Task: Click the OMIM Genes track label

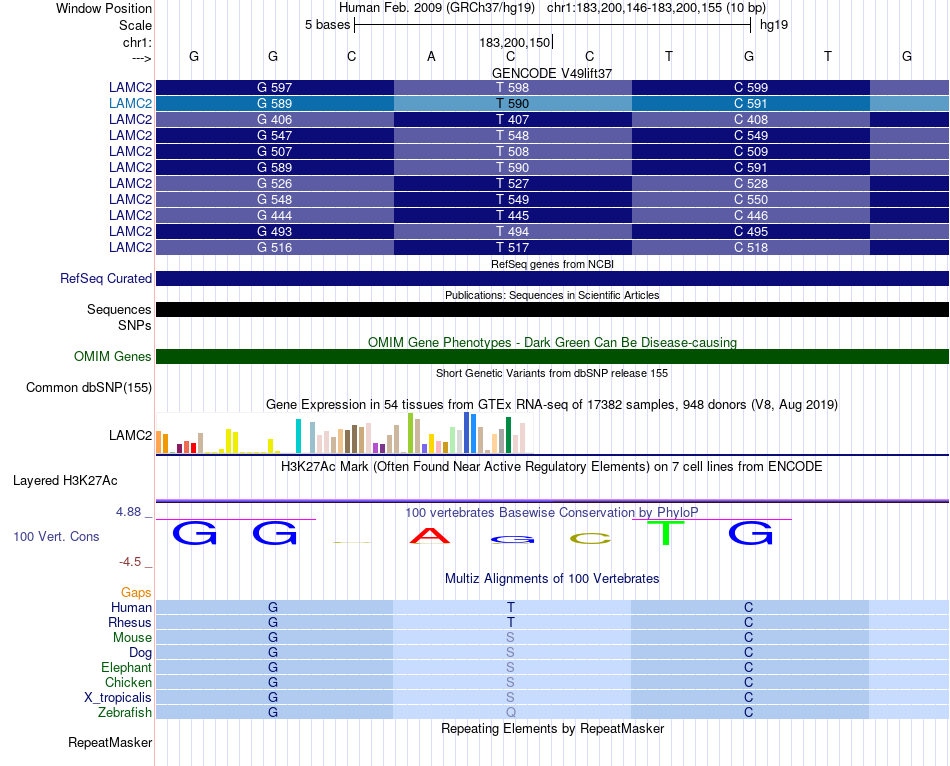Action: coord(113,356)
